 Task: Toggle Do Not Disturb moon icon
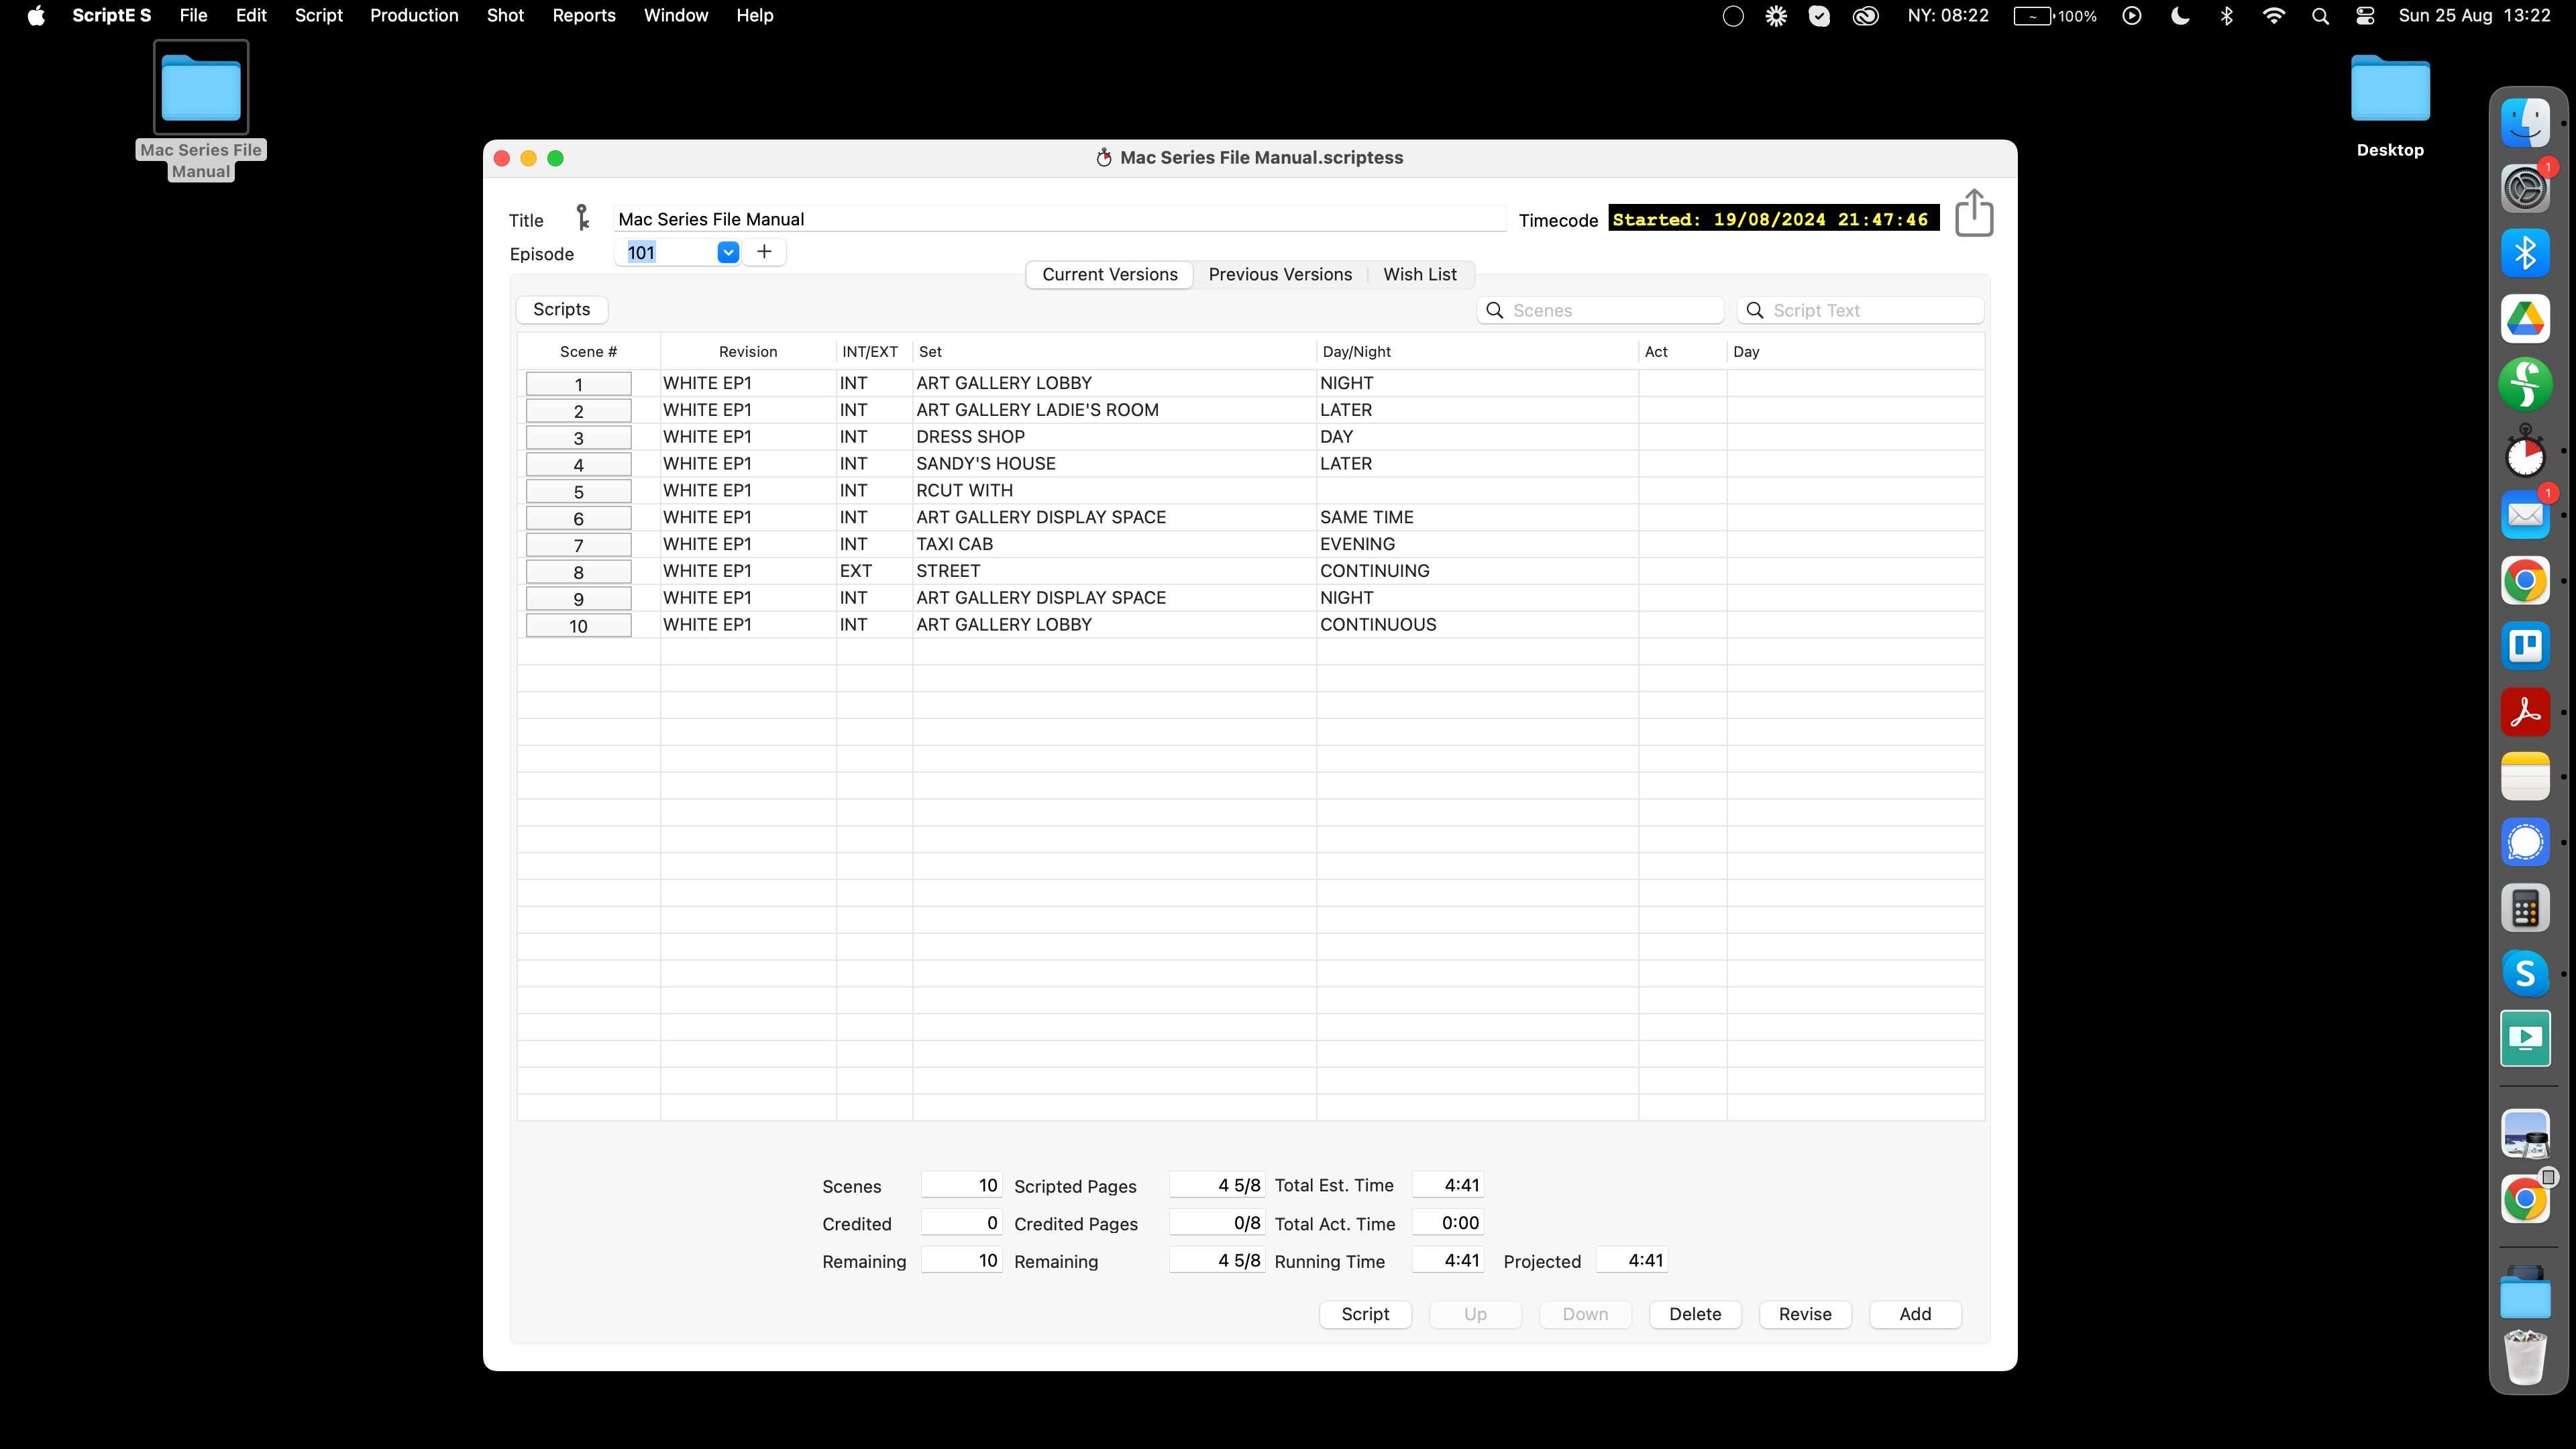2180,16
